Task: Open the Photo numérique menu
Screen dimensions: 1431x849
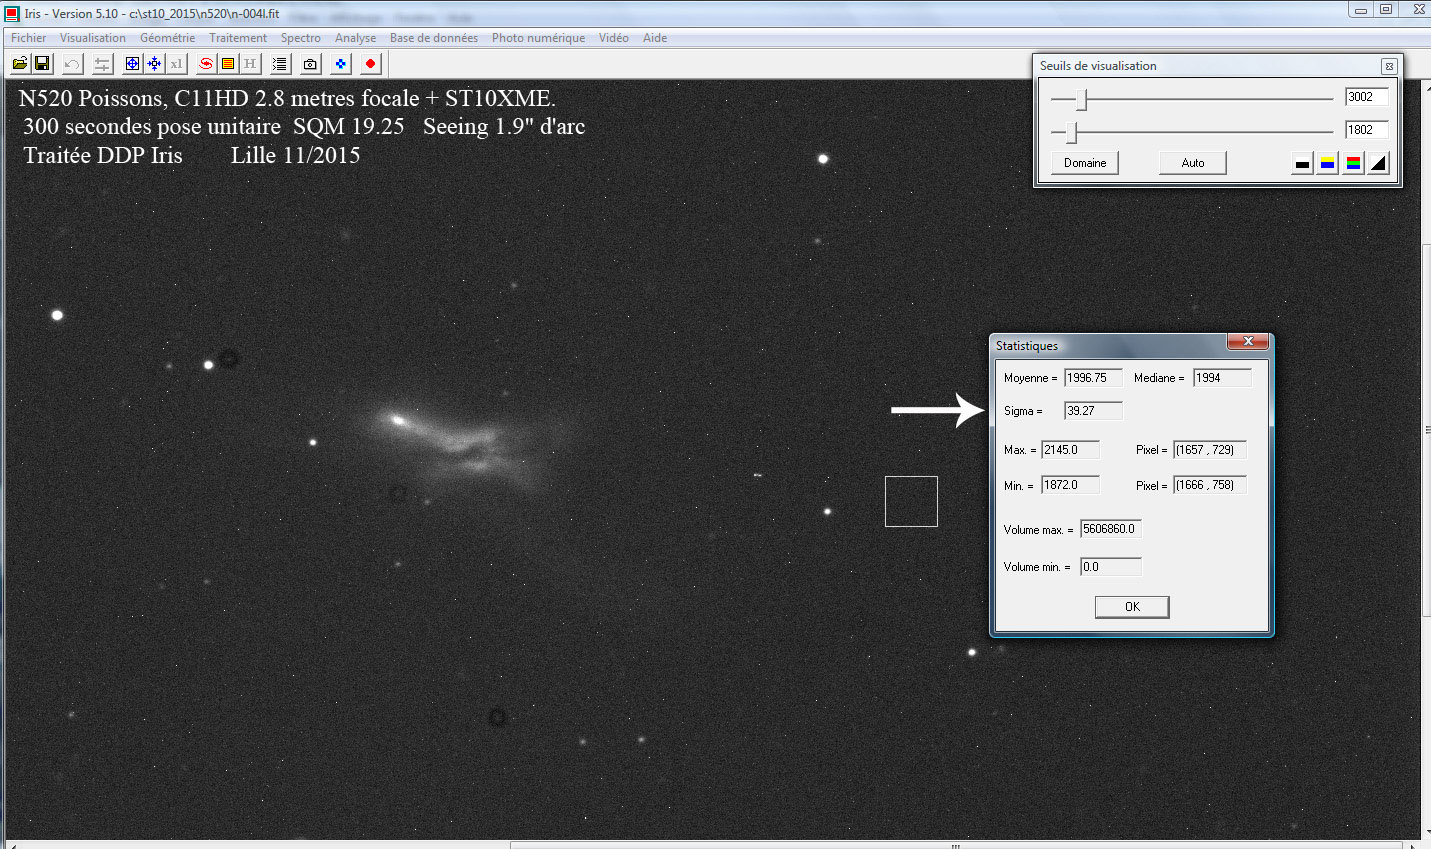Action: click(x=539, y=38)
